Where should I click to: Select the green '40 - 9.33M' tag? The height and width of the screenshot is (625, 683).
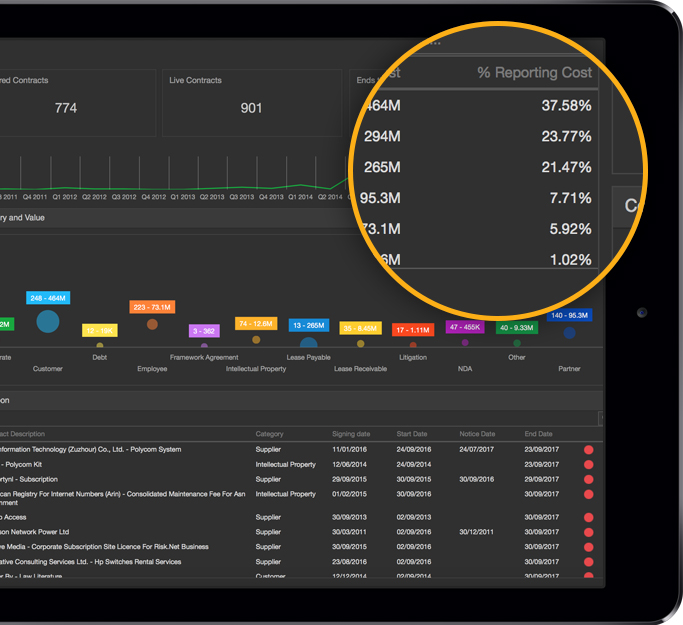coord(517,328)
